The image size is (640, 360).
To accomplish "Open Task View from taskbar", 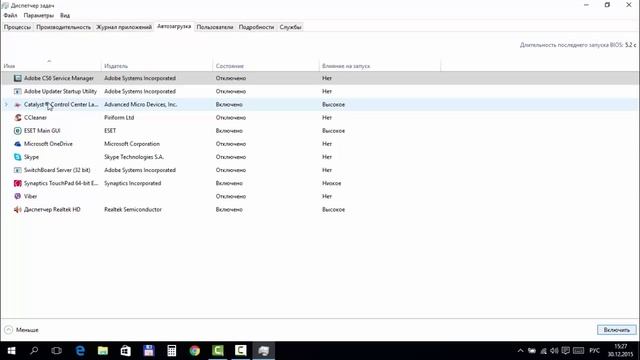I will click(57, 351).
